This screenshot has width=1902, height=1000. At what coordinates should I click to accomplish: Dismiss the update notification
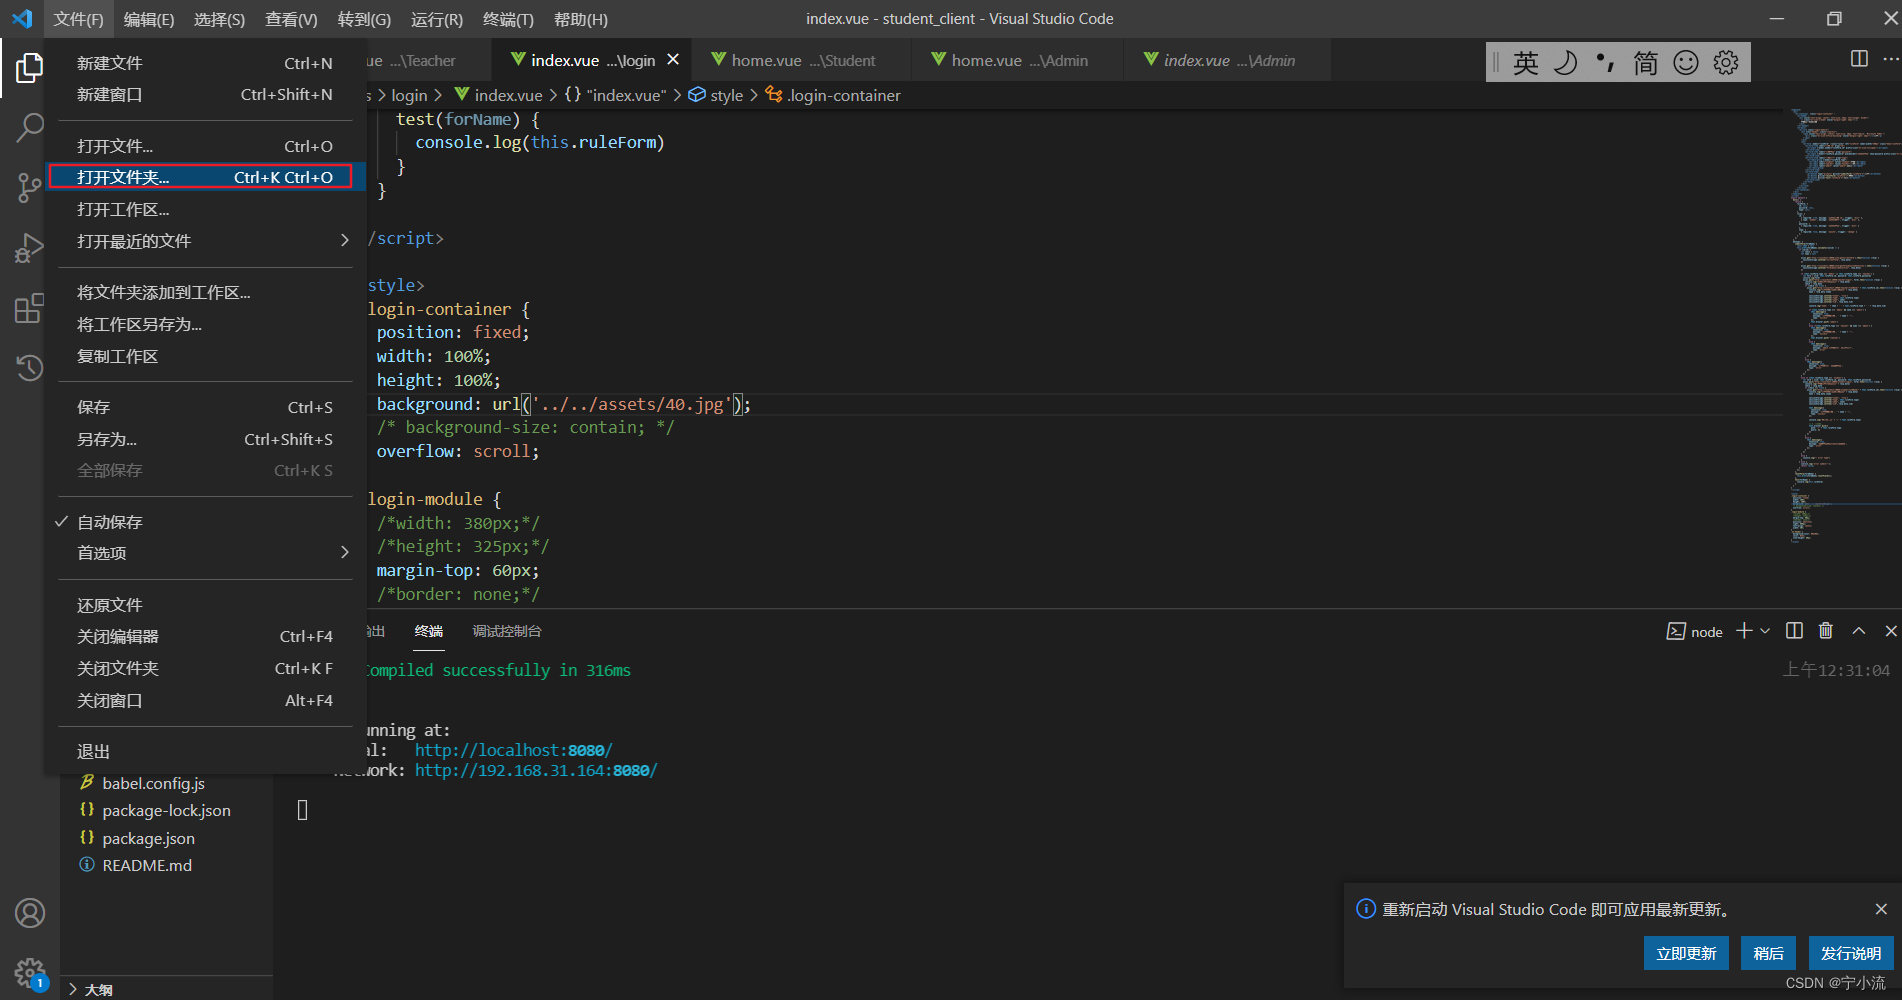point(1881,909)
